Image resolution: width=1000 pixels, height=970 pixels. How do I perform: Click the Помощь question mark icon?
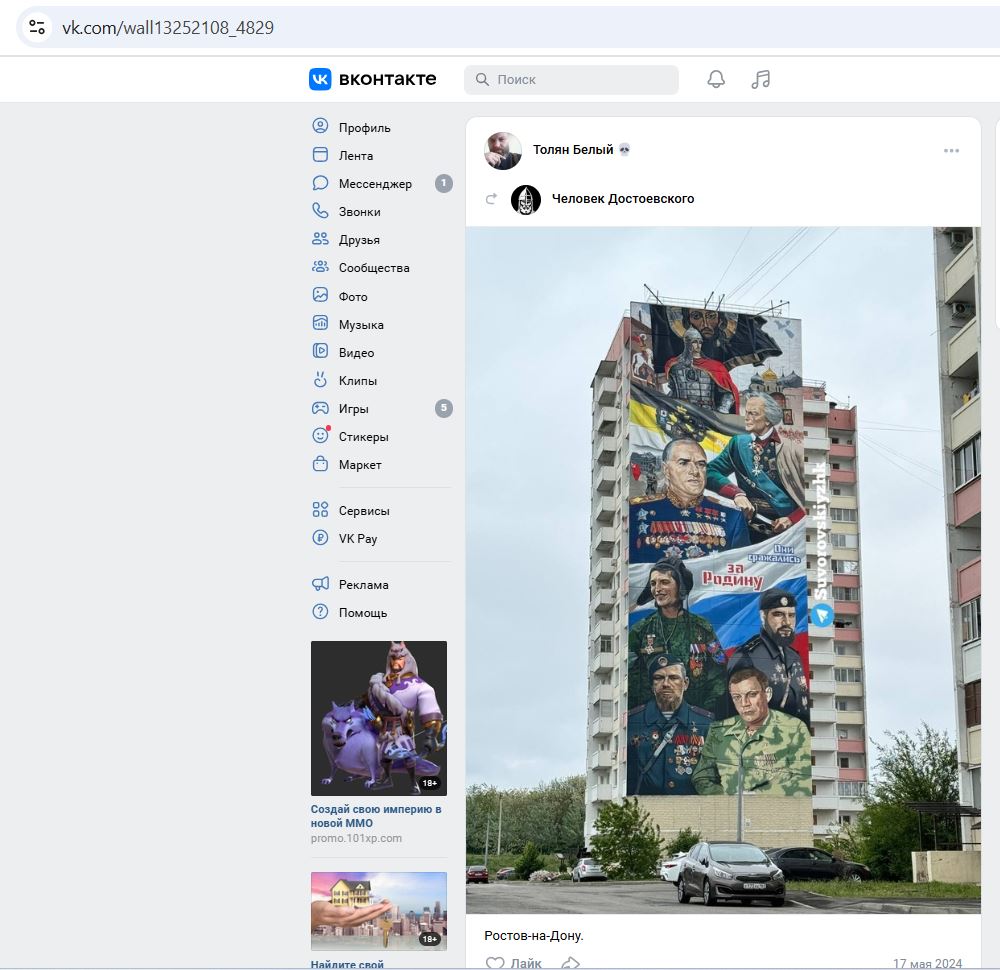pos(320,612)
